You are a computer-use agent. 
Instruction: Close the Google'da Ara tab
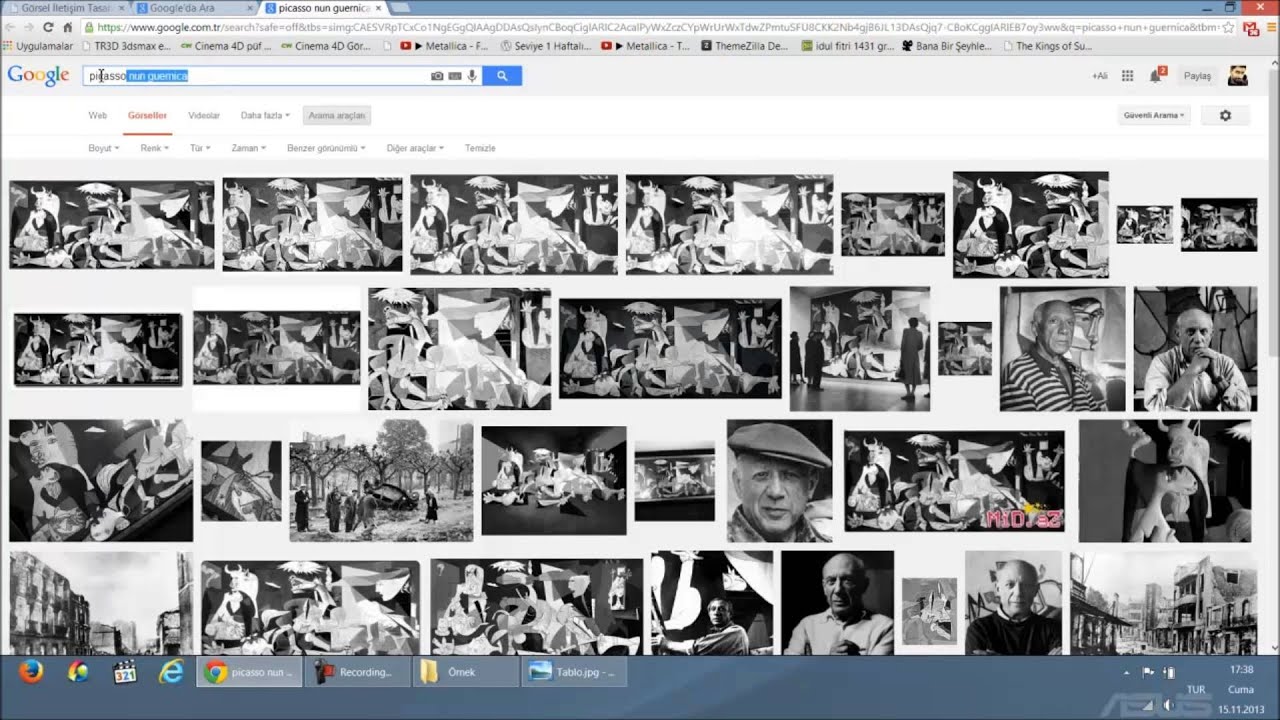point(250,8)
